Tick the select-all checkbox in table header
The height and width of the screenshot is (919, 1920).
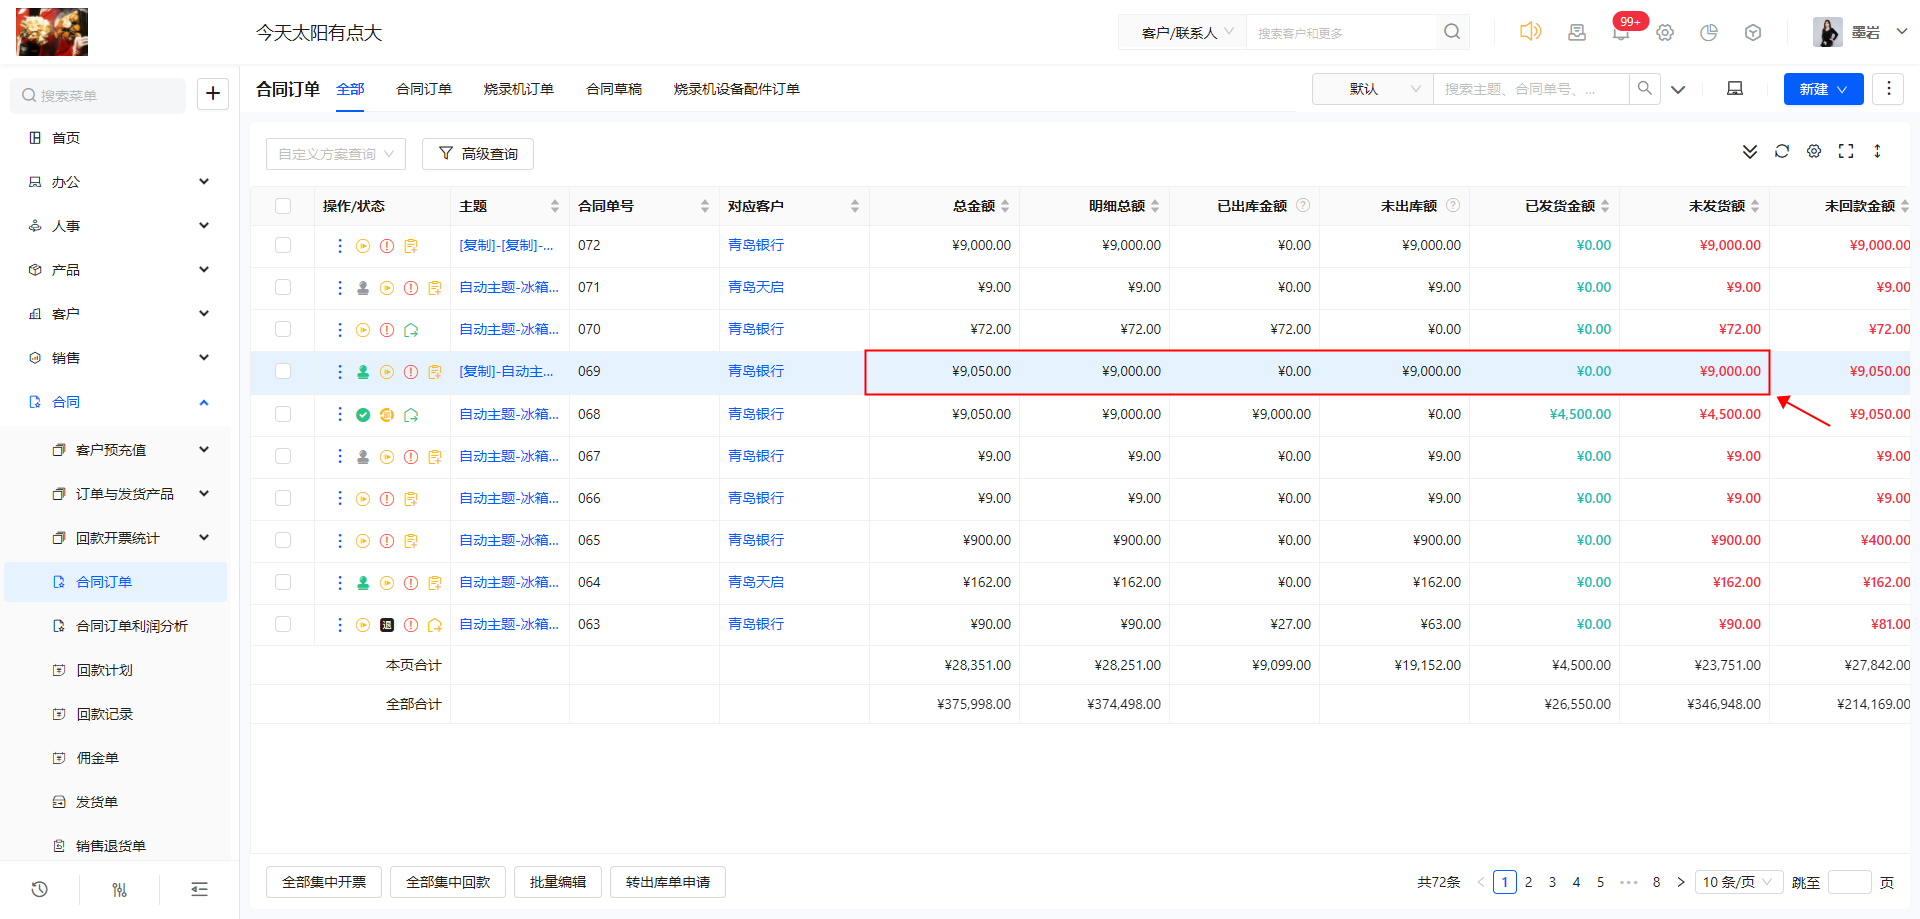(283, 206)
